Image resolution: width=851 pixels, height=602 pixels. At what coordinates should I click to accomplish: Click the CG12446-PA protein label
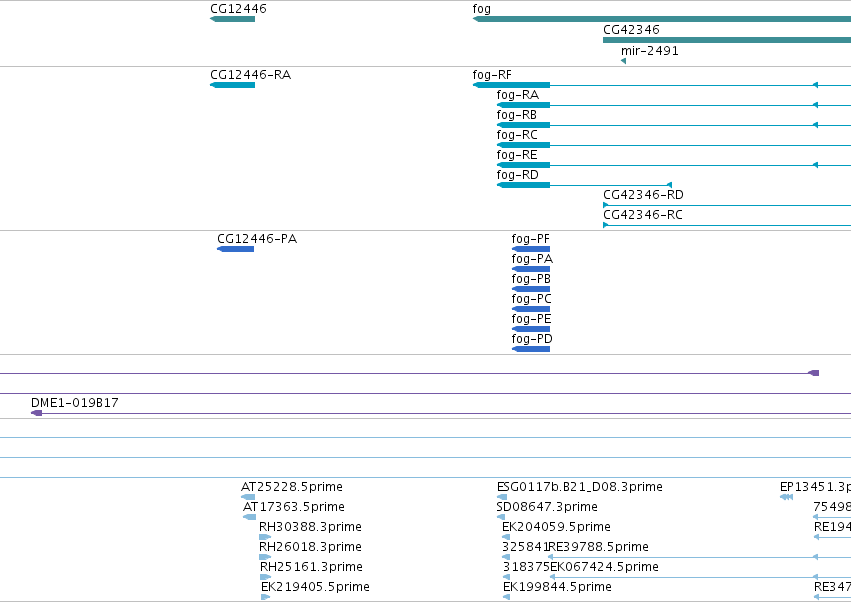(x=257, y=239)
